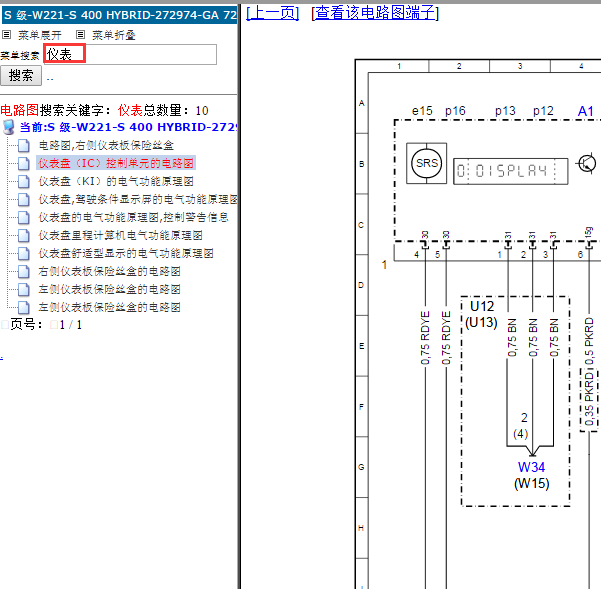Open the 查看该电路图端子 link
The image size is (601, 589).
coord(374,12)
